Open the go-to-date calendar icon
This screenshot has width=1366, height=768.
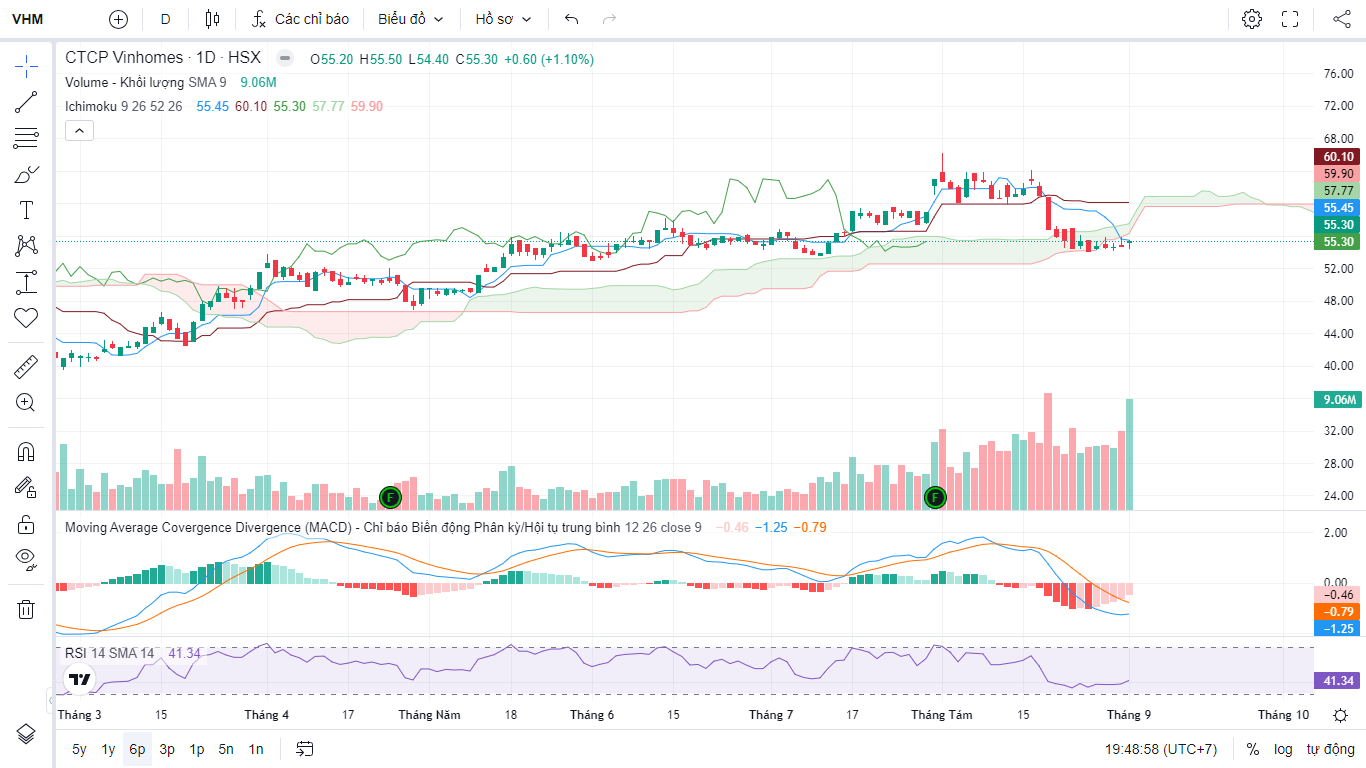point(305,749)
